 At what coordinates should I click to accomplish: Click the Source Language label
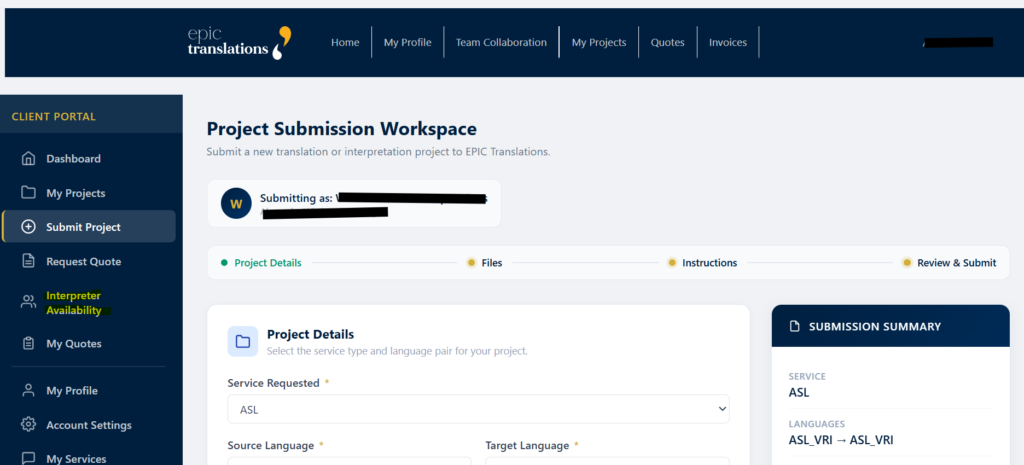271,445
